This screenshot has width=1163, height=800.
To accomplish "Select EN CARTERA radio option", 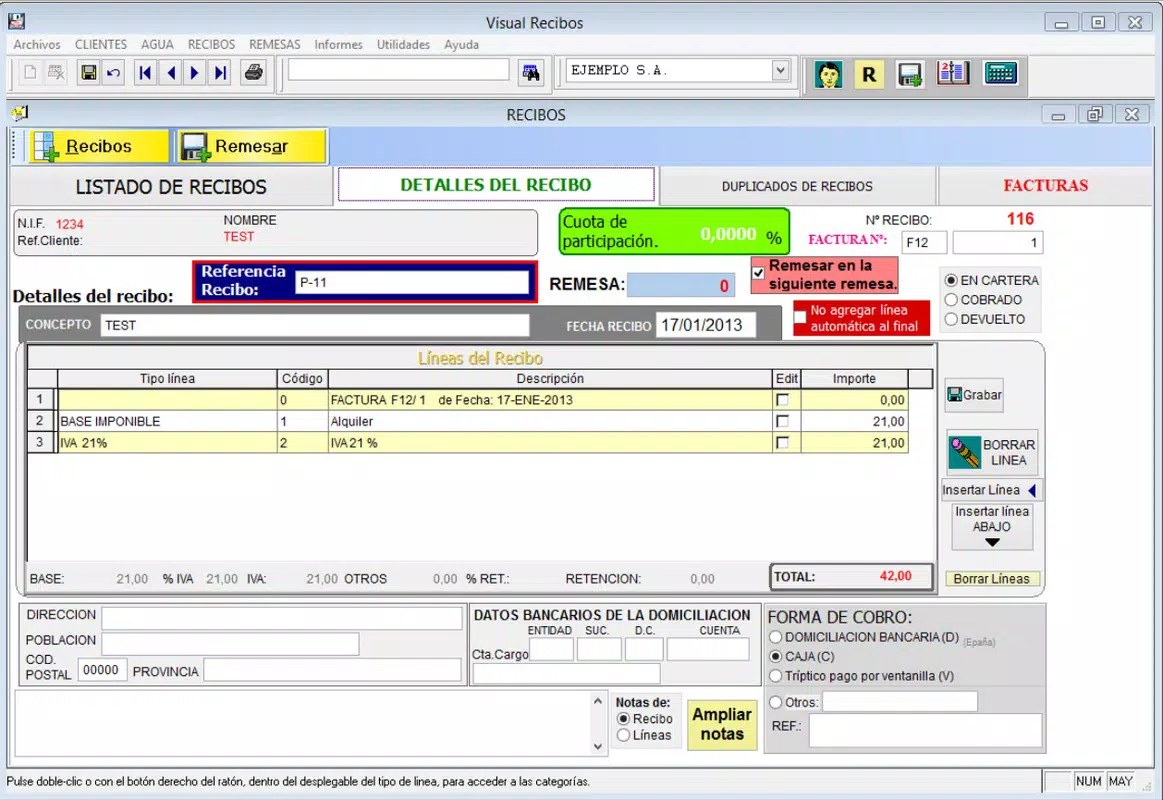I will pyautogui.click(x=951, y=280).
